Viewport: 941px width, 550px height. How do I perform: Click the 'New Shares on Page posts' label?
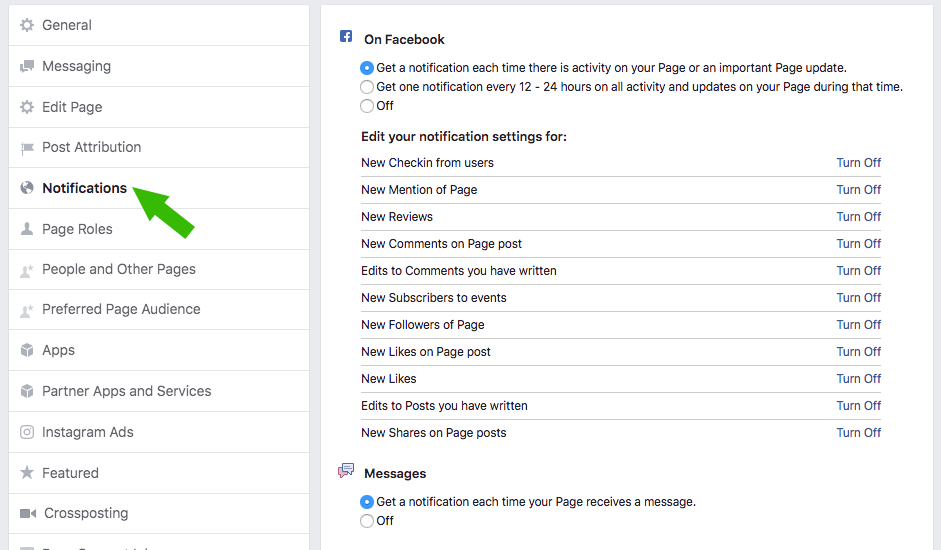pyautogui.click(x=433, y=433)
